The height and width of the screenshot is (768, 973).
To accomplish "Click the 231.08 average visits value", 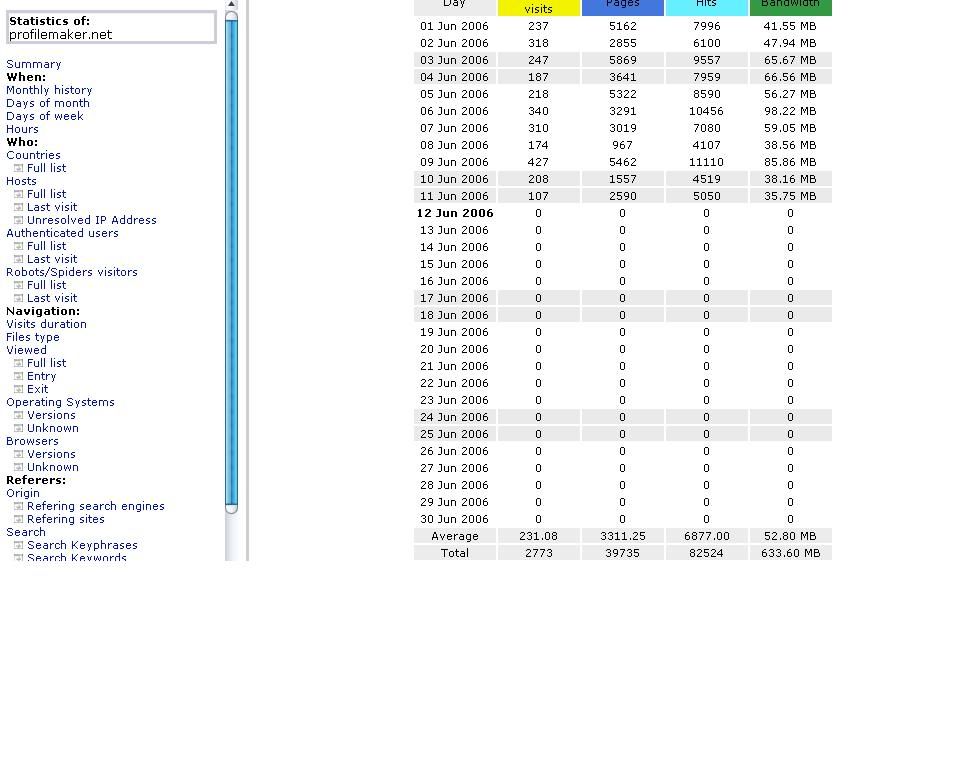I will point(539,536).
